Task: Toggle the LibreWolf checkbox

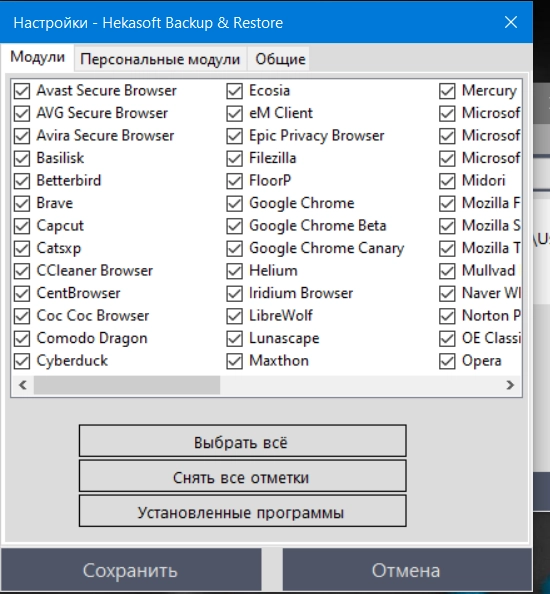Action: click(x=234, y=316)
